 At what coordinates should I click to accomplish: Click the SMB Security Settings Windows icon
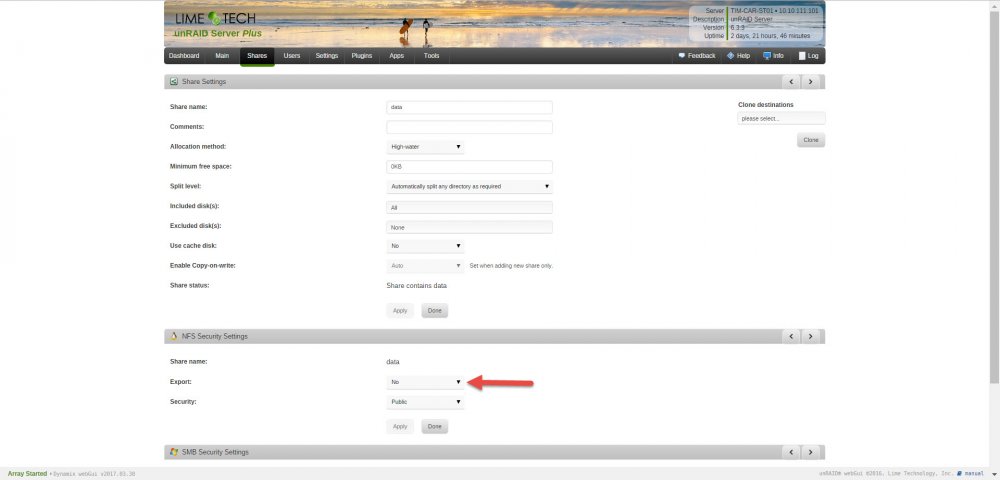click(x=173, y=452)
